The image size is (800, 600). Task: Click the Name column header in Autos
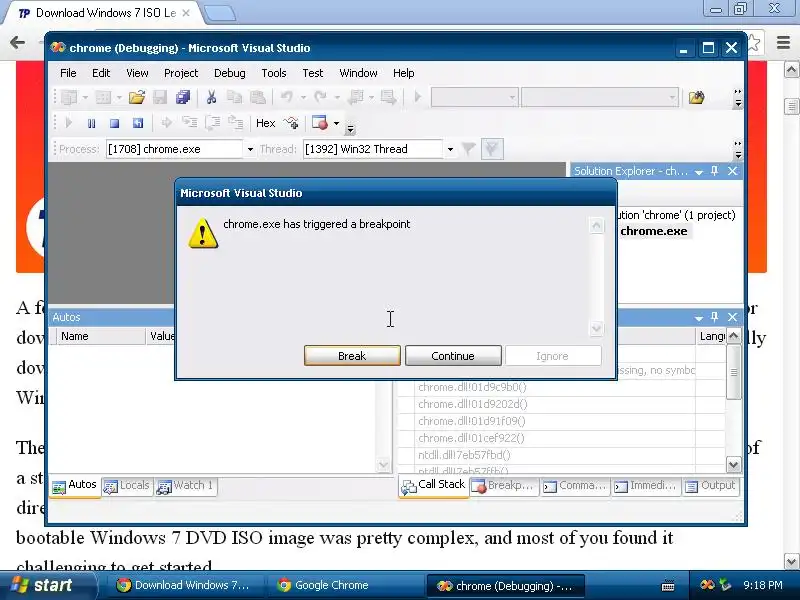[x=101, y=336]
